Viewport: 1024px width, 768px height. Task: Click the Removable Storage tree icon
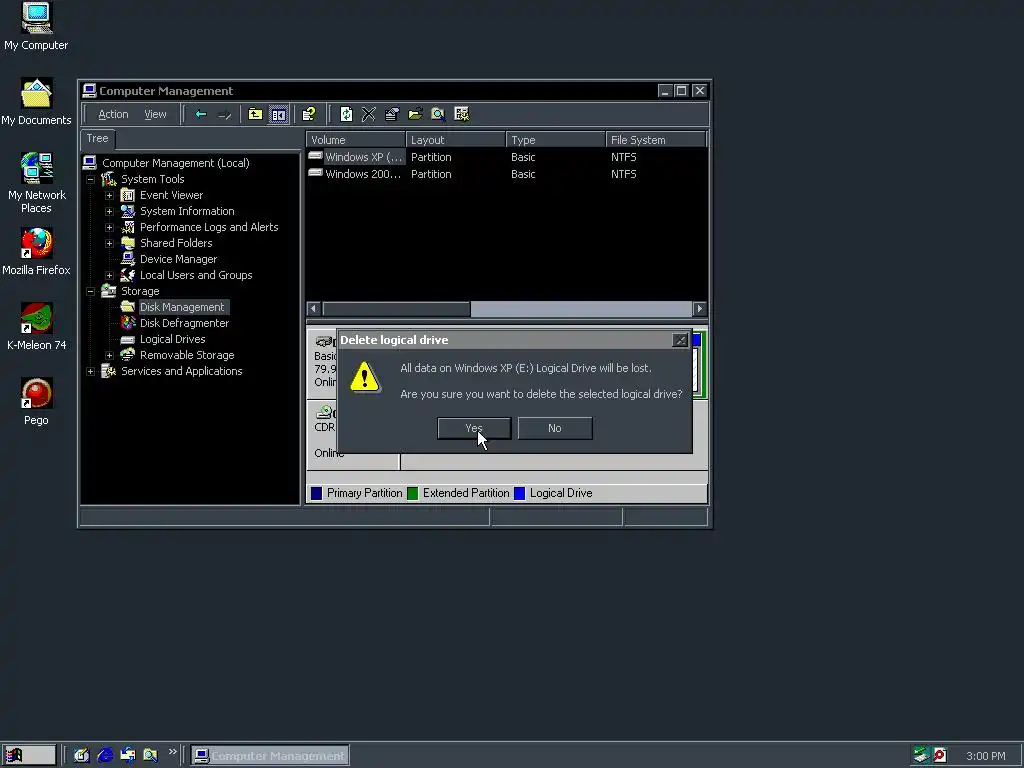[128, 355]
